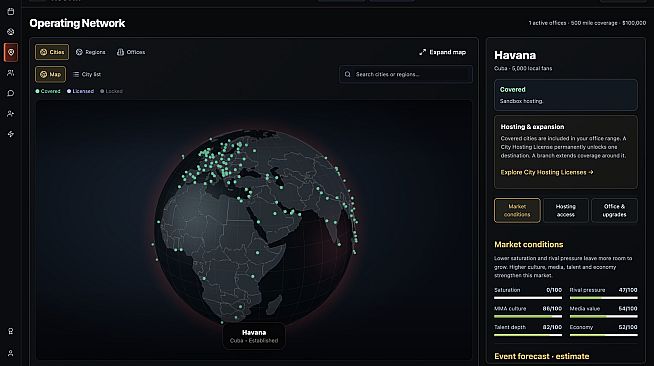Switch to the Offices tab
654x366 pixels.
(131, 52)
